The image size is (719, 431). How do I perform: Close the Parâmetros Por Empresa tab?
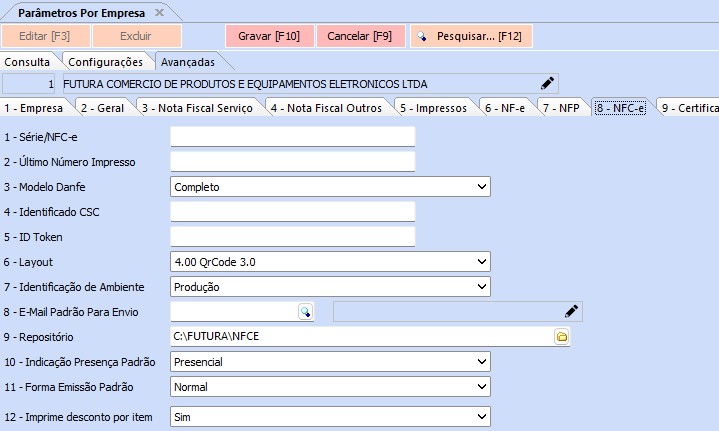(160, 11)
